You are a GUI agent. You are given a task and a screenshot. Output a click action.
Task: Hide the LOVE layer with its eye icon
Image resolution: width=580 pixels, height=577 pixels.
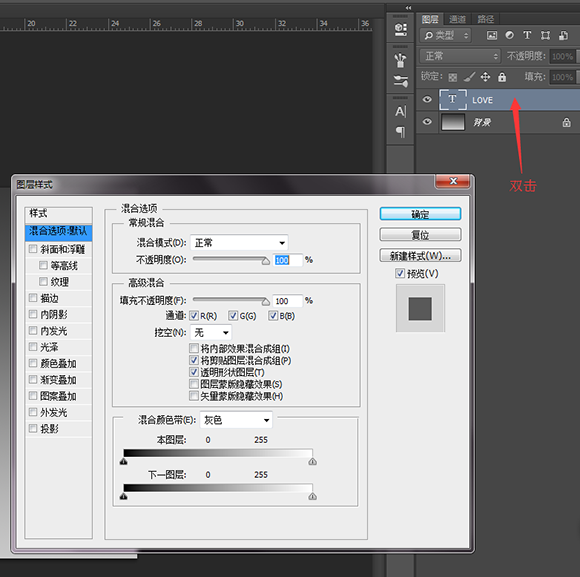pyautogui.click(x=427, y=99)
